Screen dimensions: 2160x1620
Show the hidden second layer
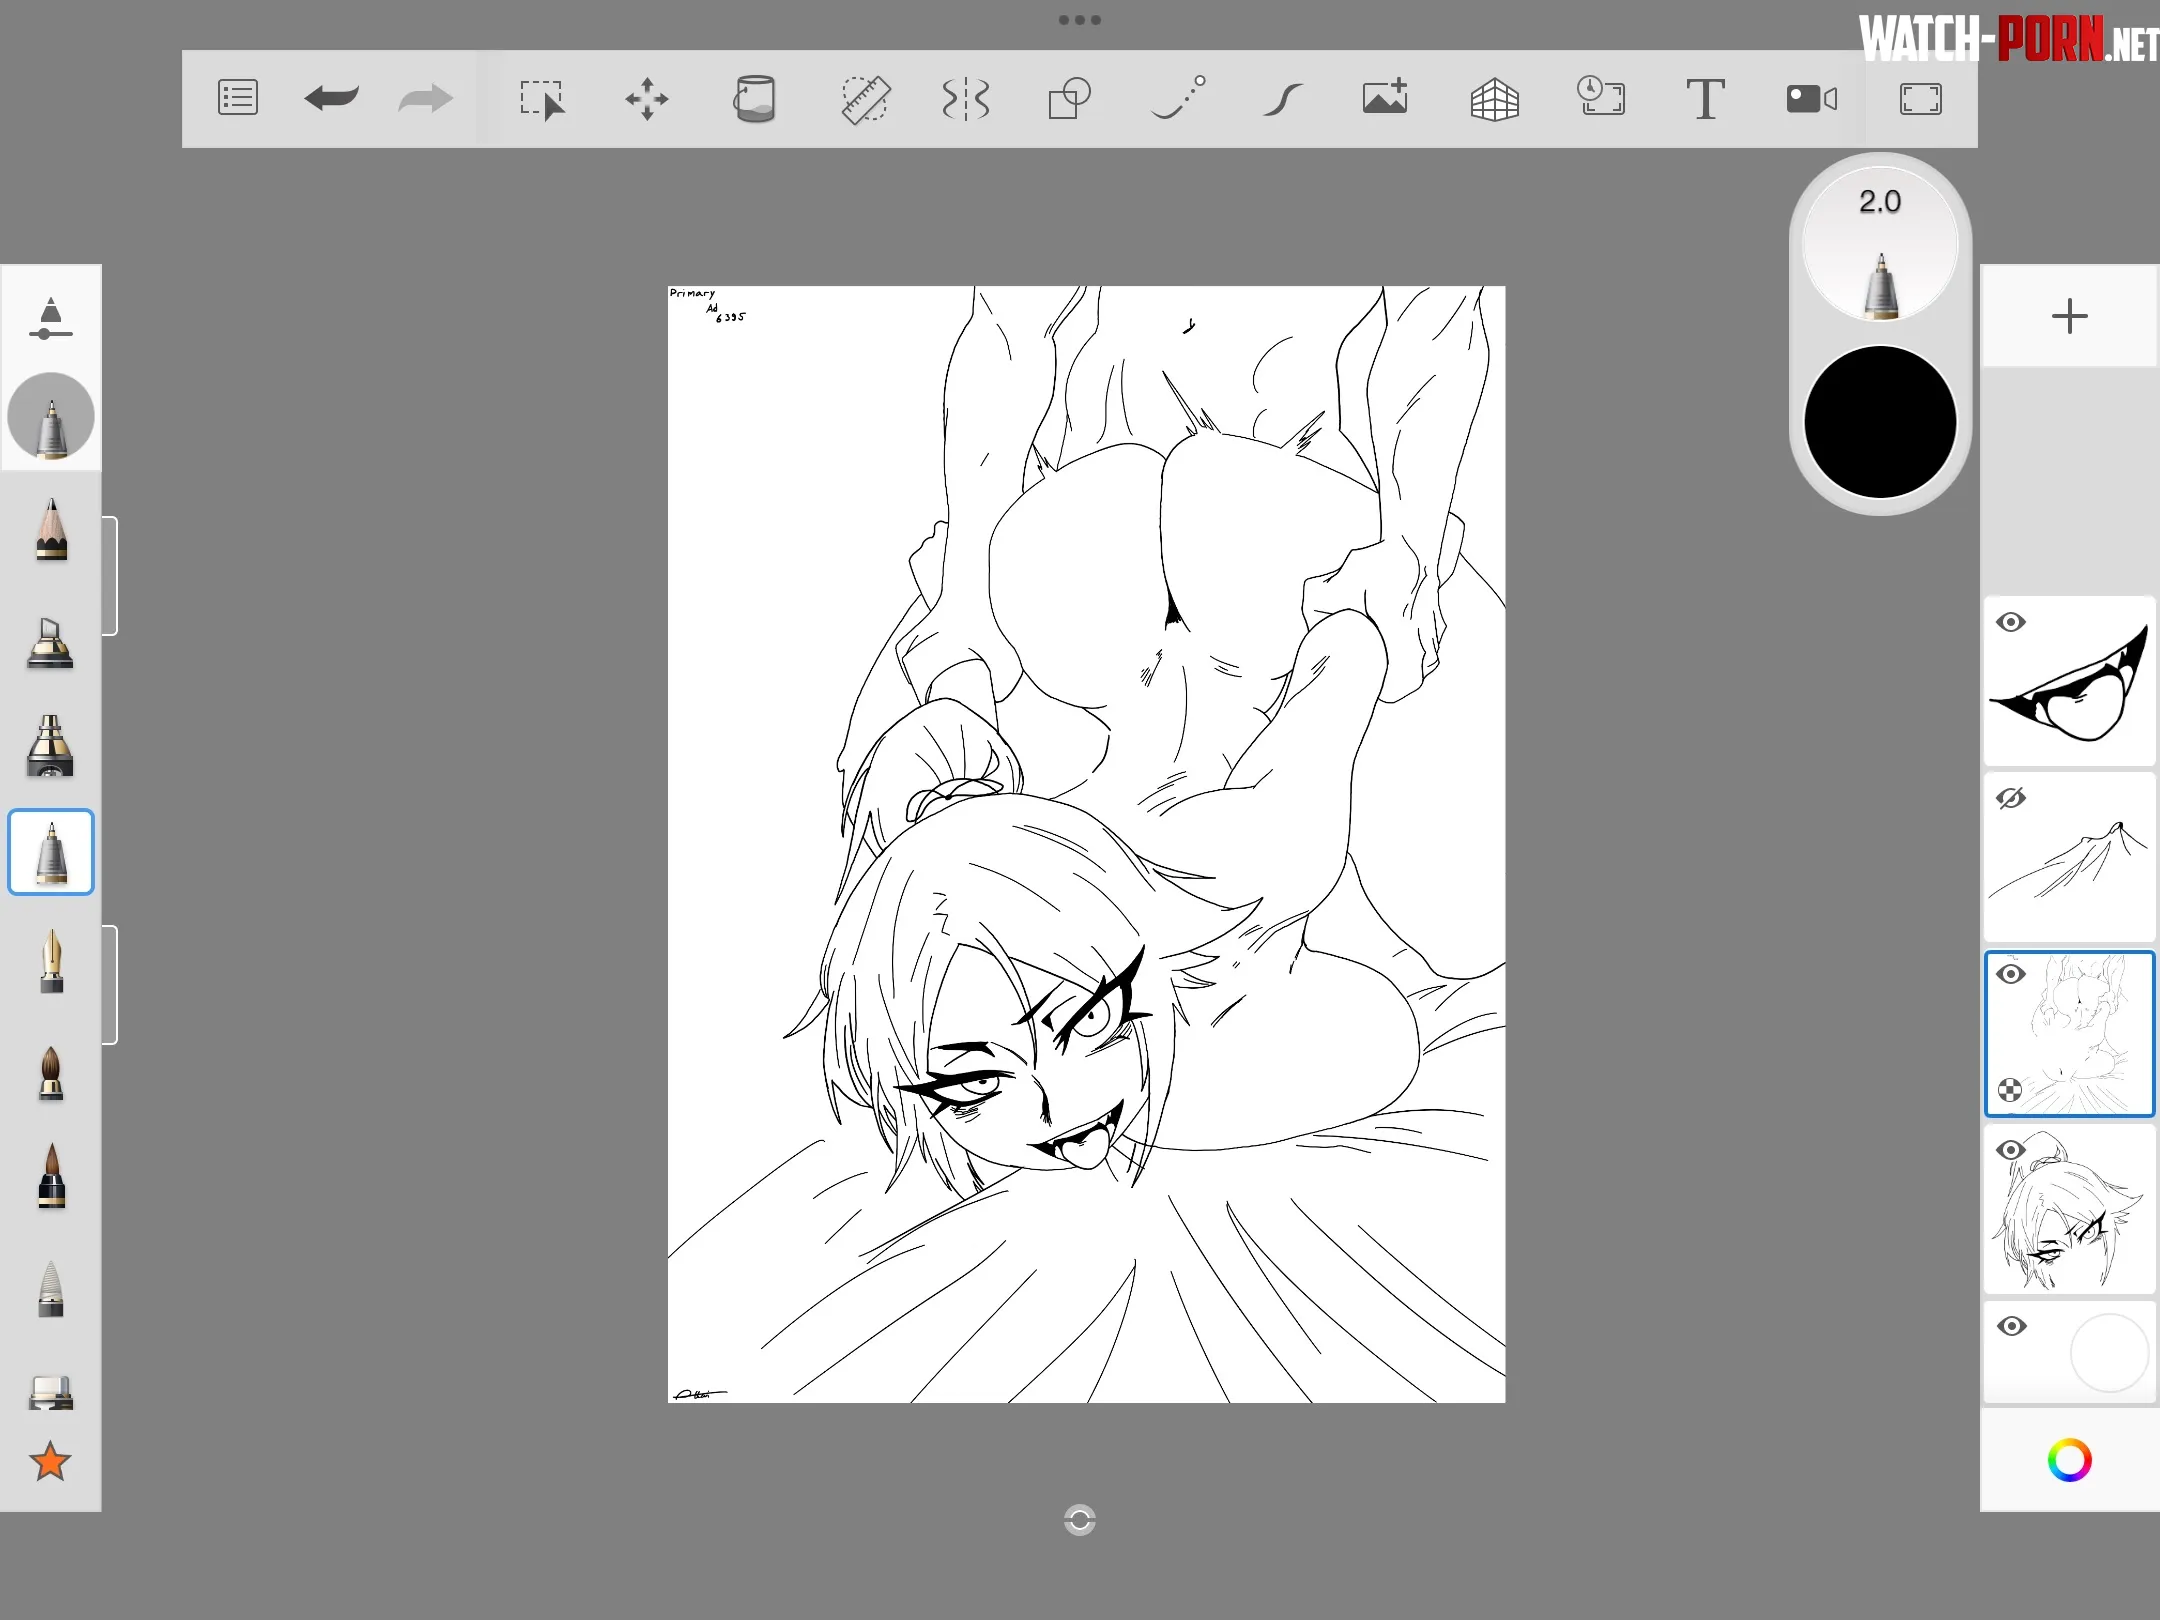[x=2011, y=798]
